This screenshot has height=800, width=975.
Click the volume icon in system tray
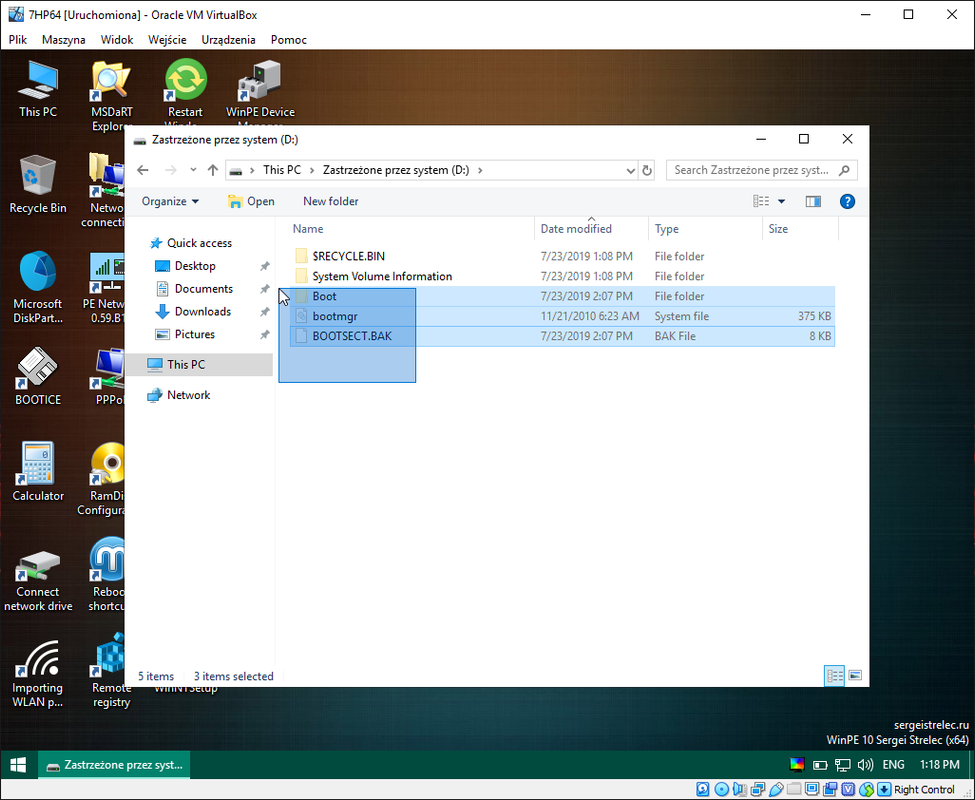865,765
